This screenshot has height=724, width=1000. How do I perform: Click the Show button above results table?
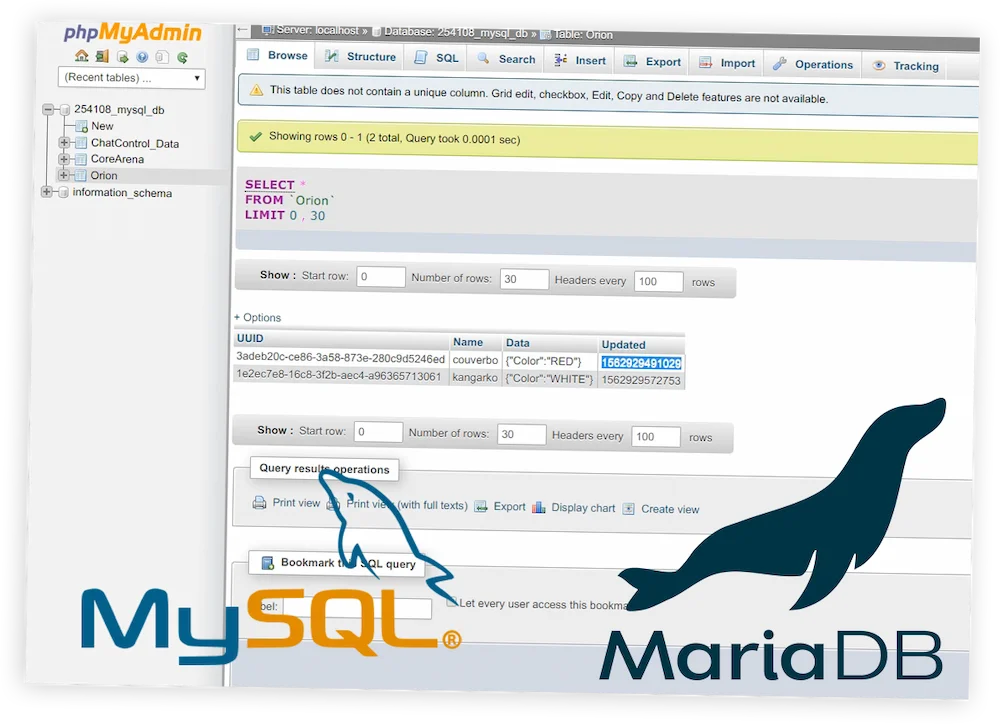click(277, 275)
